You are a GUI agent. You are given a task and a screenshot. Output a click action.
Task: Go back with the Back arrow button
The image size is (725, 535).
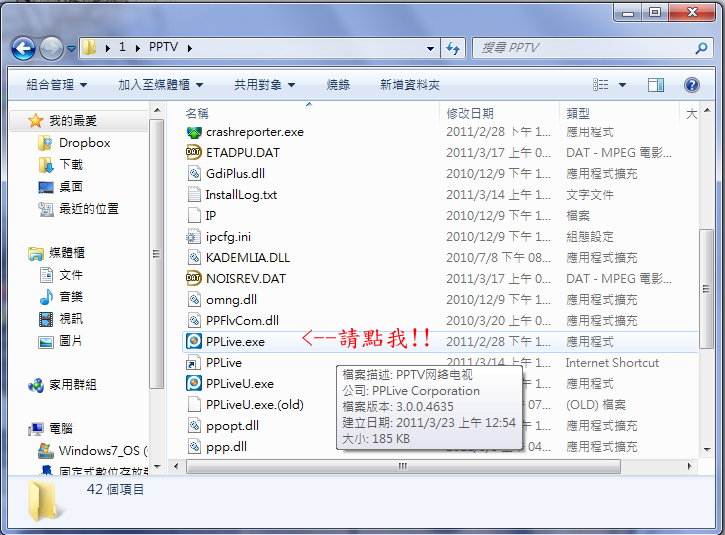point(23,48)
